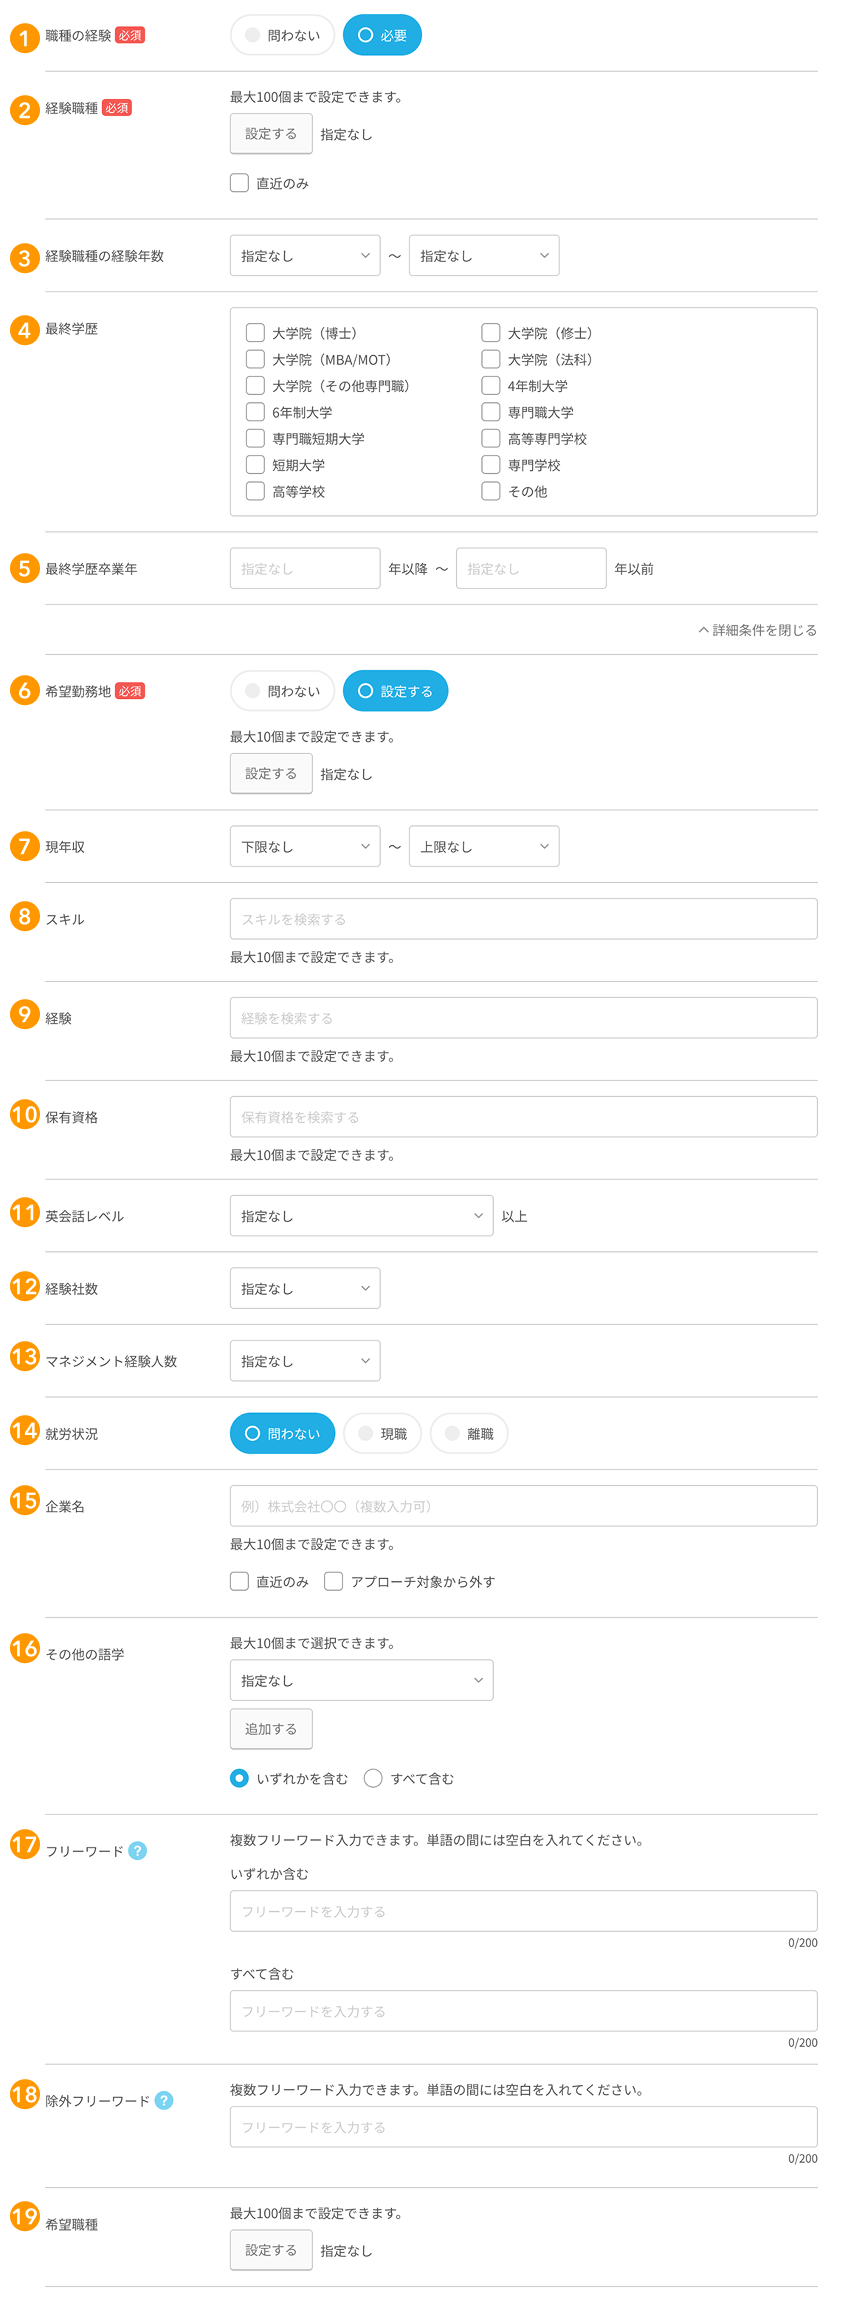Image resolution: width=848 pixels, height=2318 pixels.
Task: Select 離職 for 就労状況
Action: (x=469, y=1433)
